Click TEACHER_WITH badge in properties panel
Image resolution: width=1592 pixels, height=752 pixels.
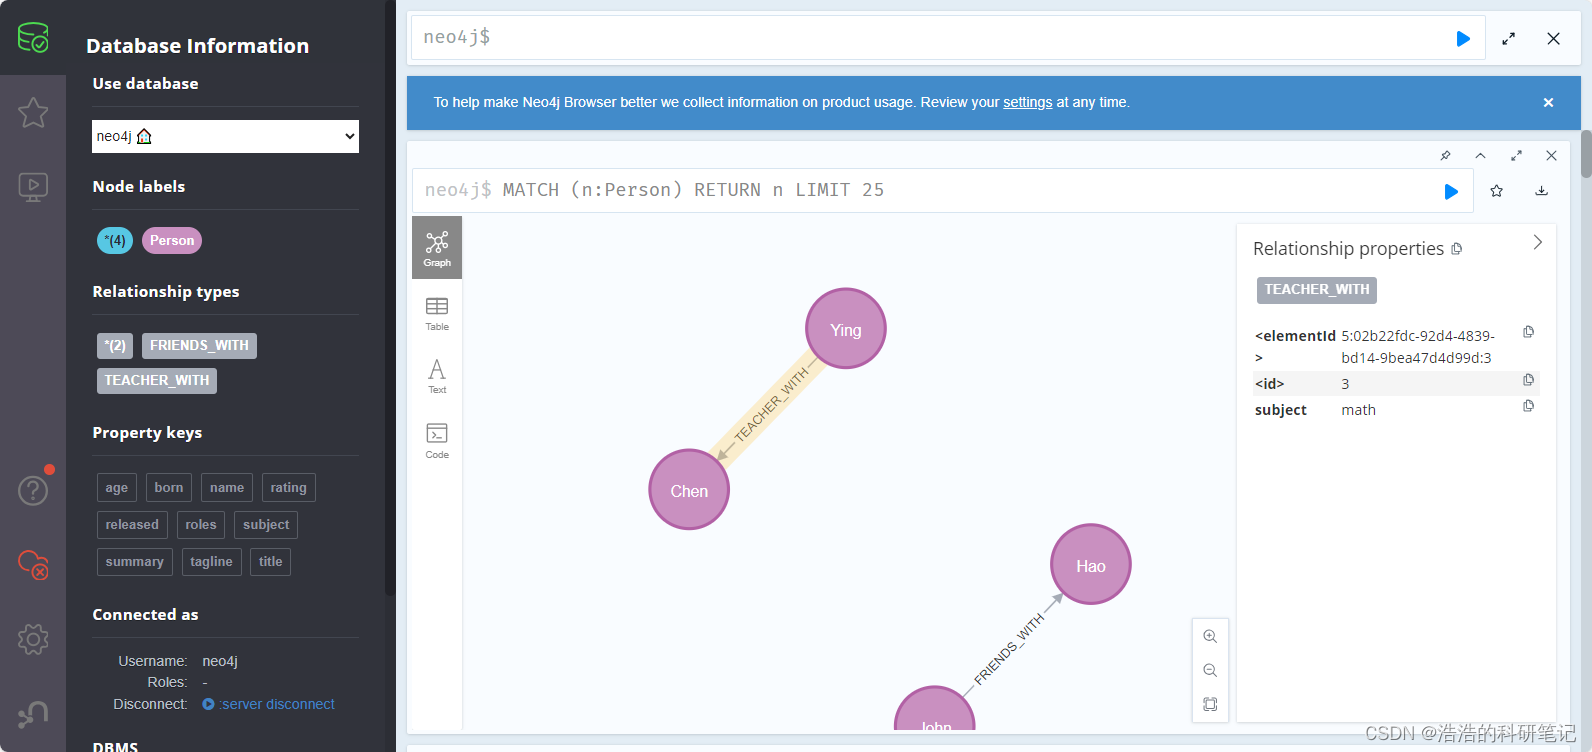1317,290
